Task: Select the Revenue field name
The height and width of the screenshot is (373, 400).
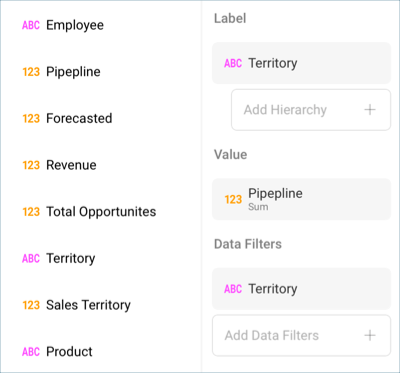Action: [71, 165]
